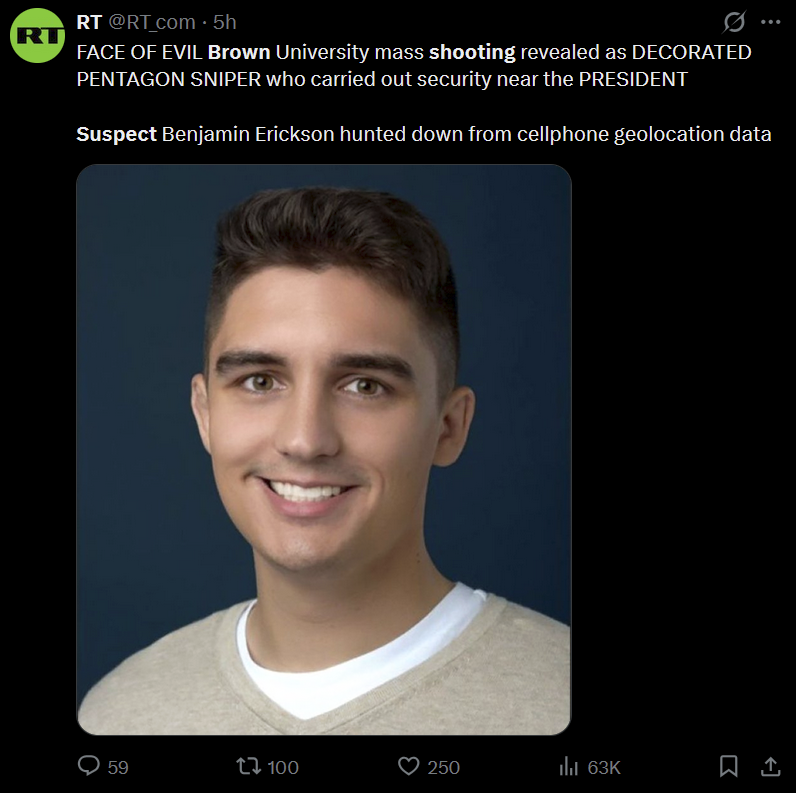The width and height of the screenshot is (796, 793).
Task: Open the three-dot more options menu
Action: pos(770,22)
